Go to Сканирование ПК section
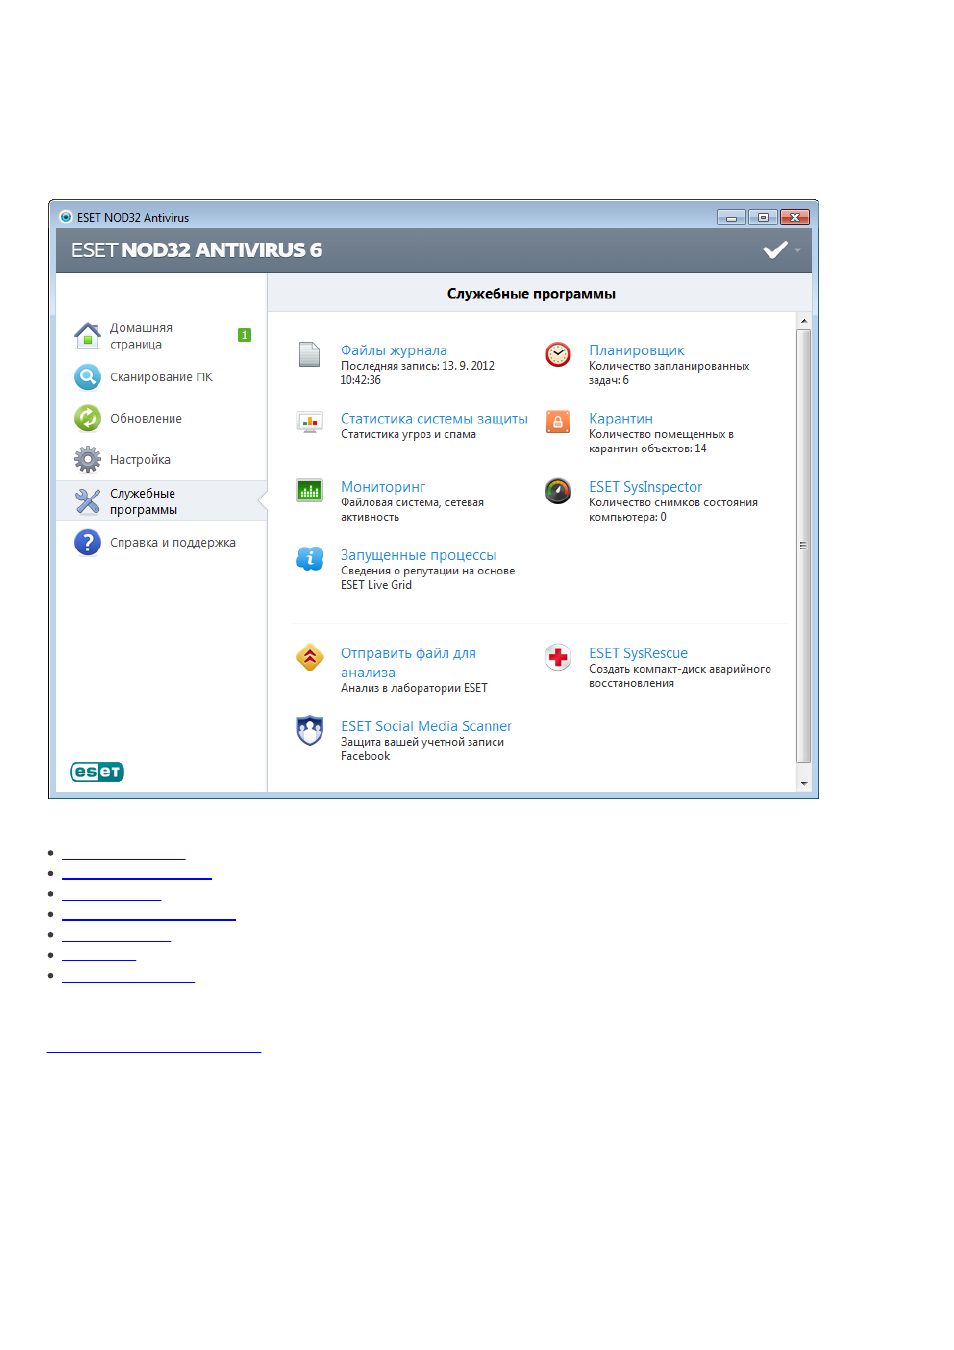Viewport: 954px width, 1350px height. (161, 377)
